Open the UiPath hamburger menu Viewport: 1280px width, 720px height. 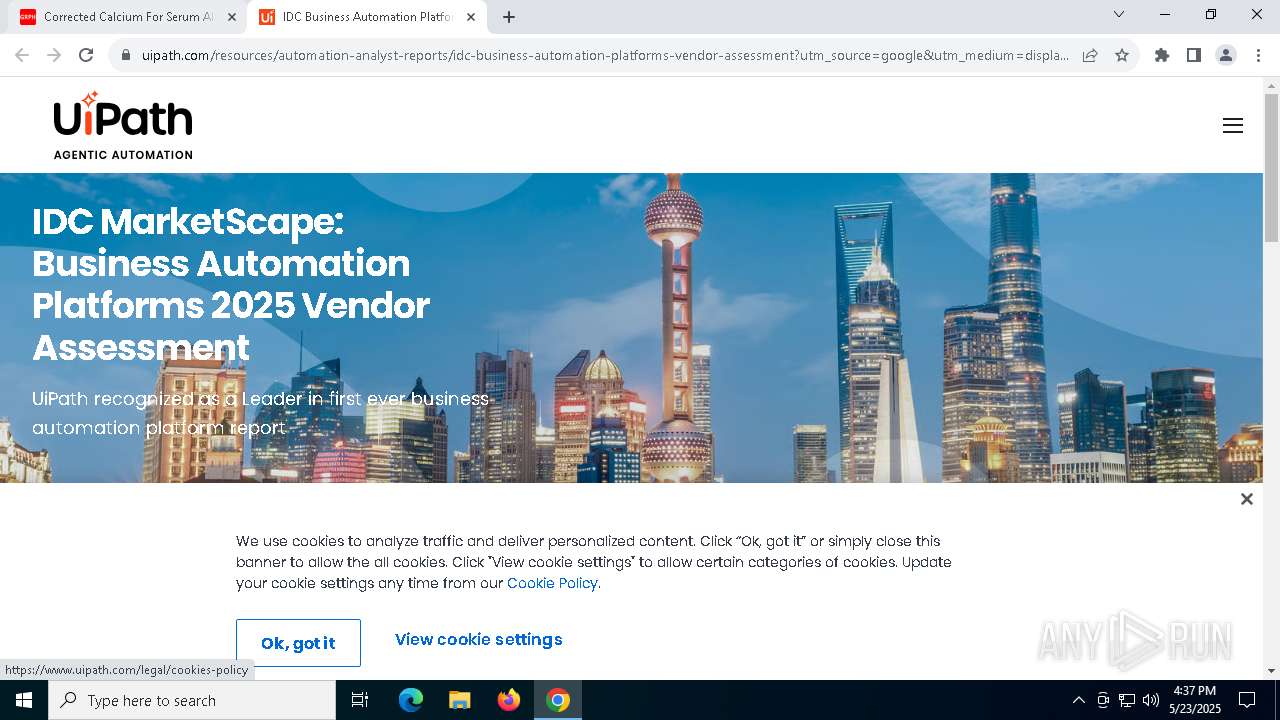(x=1233, y=126)
